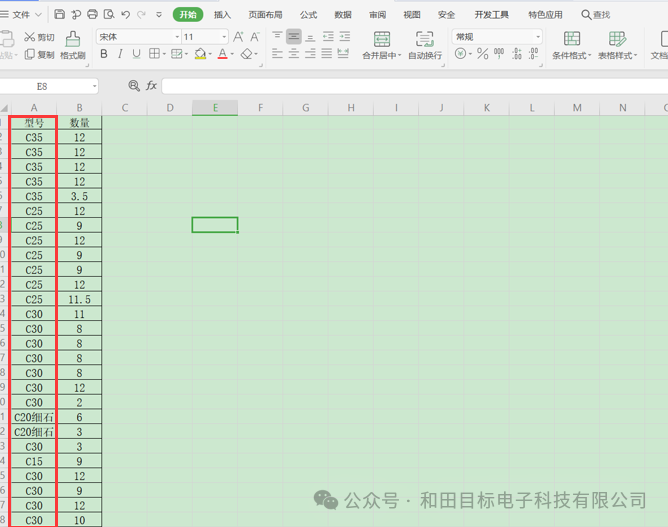
Task: Select the cell containing C15
Action: click(34, 461)
